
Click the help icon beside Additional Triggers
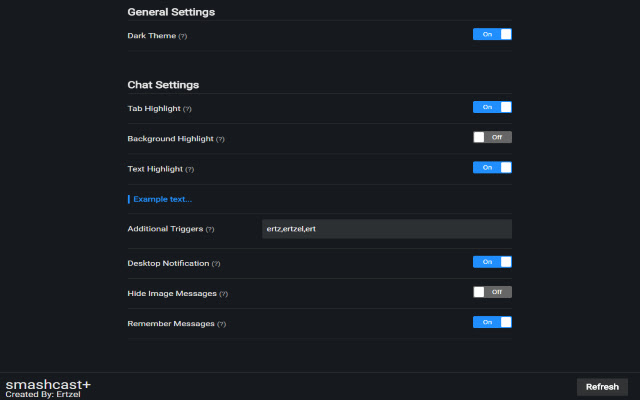pyautogui.click(x=209, y=229)
